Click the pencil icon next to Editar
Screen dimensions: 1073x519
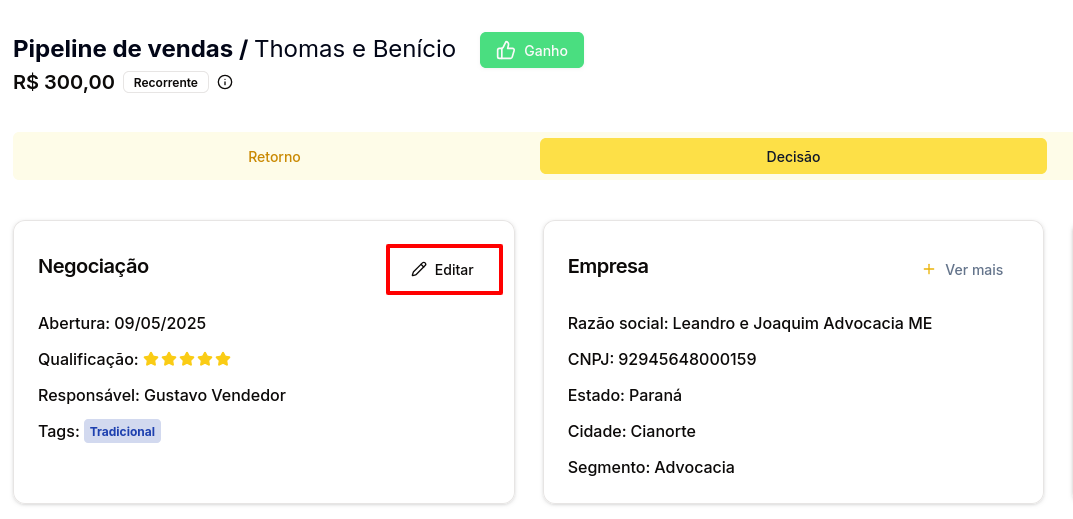coord(419,270)
